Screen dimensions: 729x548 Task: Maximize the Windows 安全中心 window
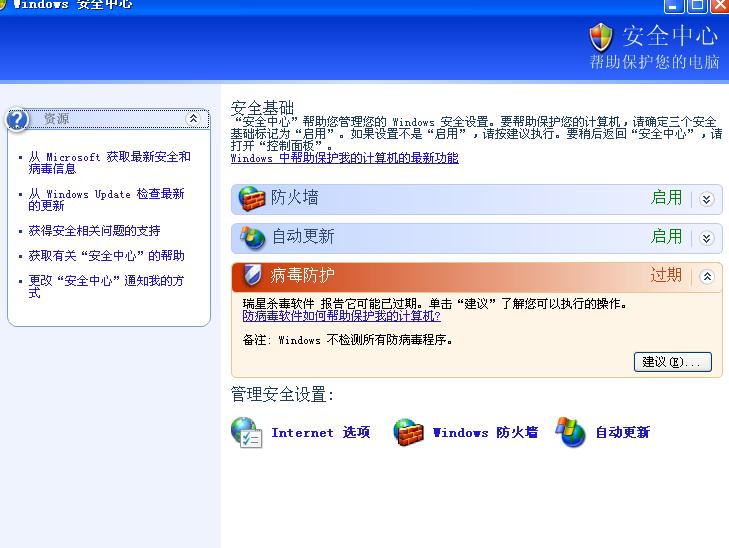(697, 6)
